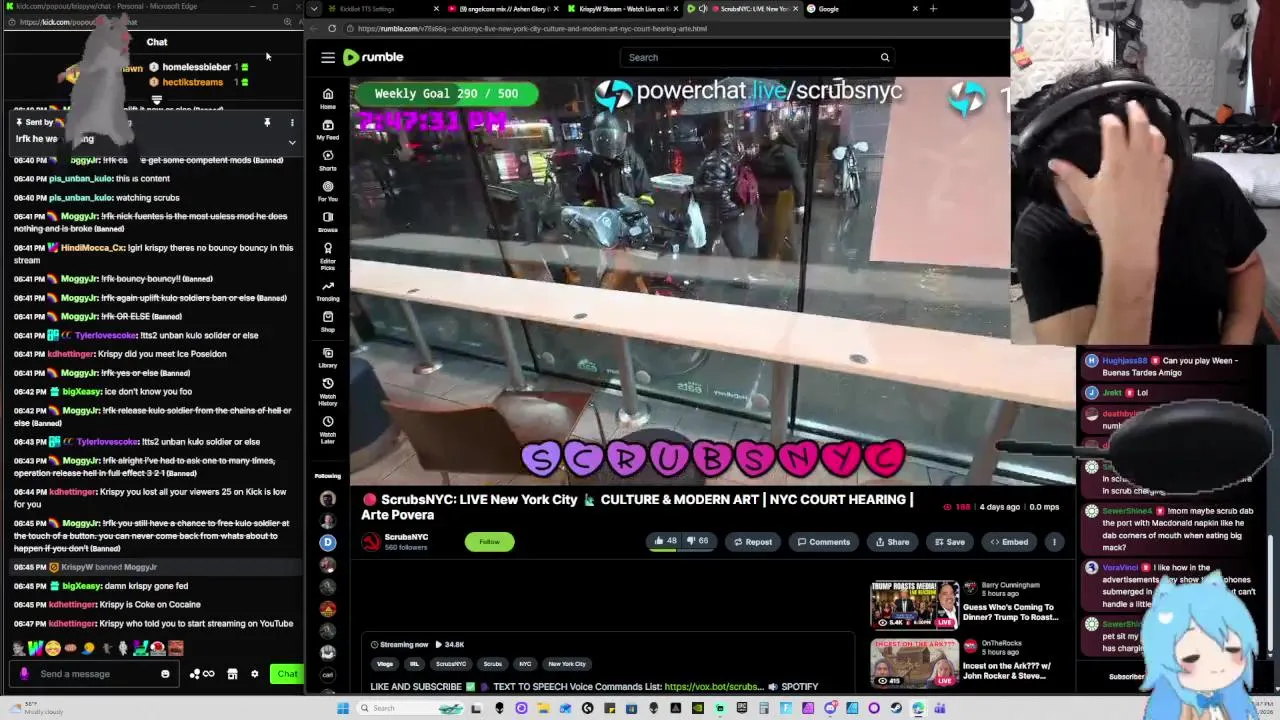Repost the ScrubsNYC stream
Viewport: 1280px width, 720px height.
[753, 542]
